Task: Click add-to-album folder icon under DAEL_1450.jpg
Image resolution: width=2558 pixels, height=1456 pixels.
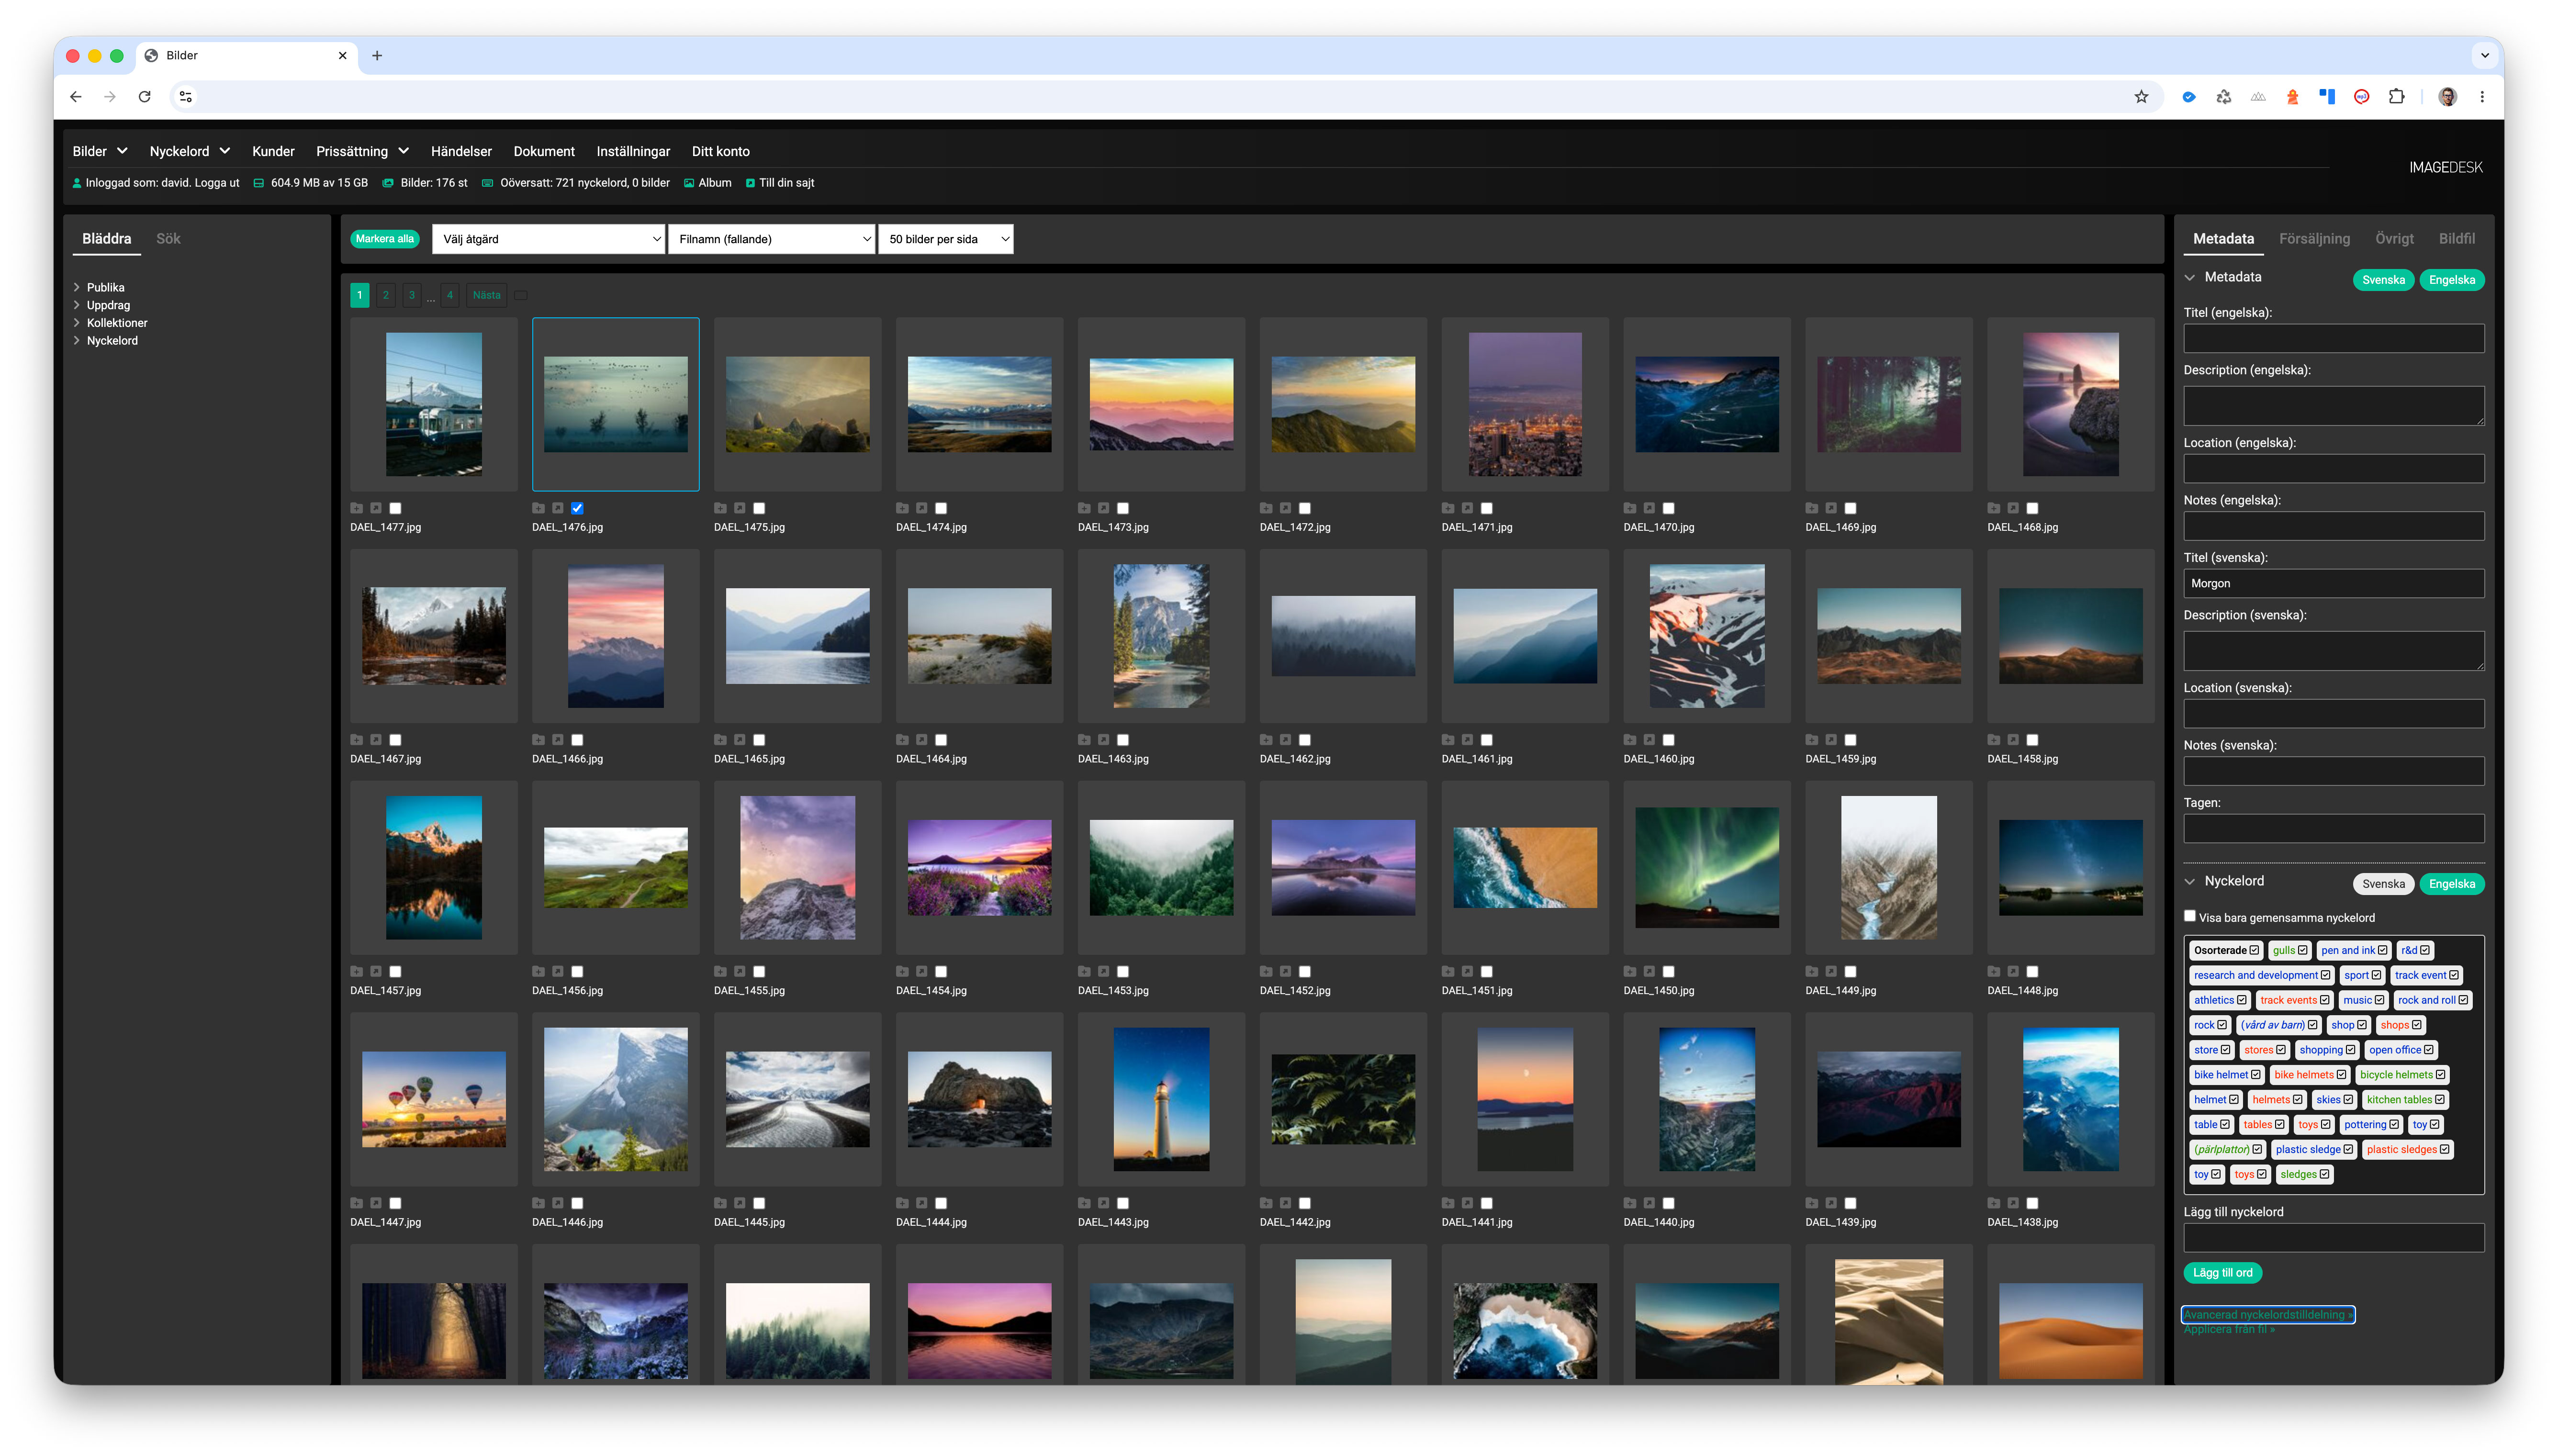Action: click(1630, 971)
